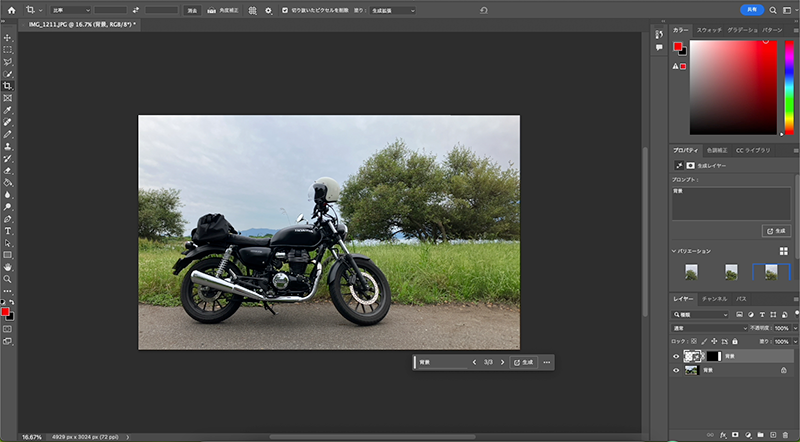
Task: Select the Eraser tool
Action: (7, 170)
